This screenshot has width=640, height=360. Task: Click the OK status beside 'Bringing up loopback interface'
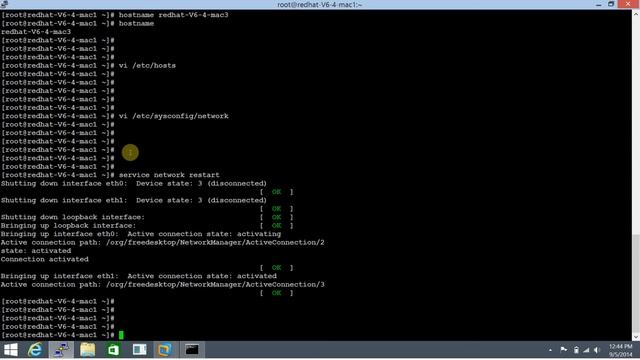[276, 225]
